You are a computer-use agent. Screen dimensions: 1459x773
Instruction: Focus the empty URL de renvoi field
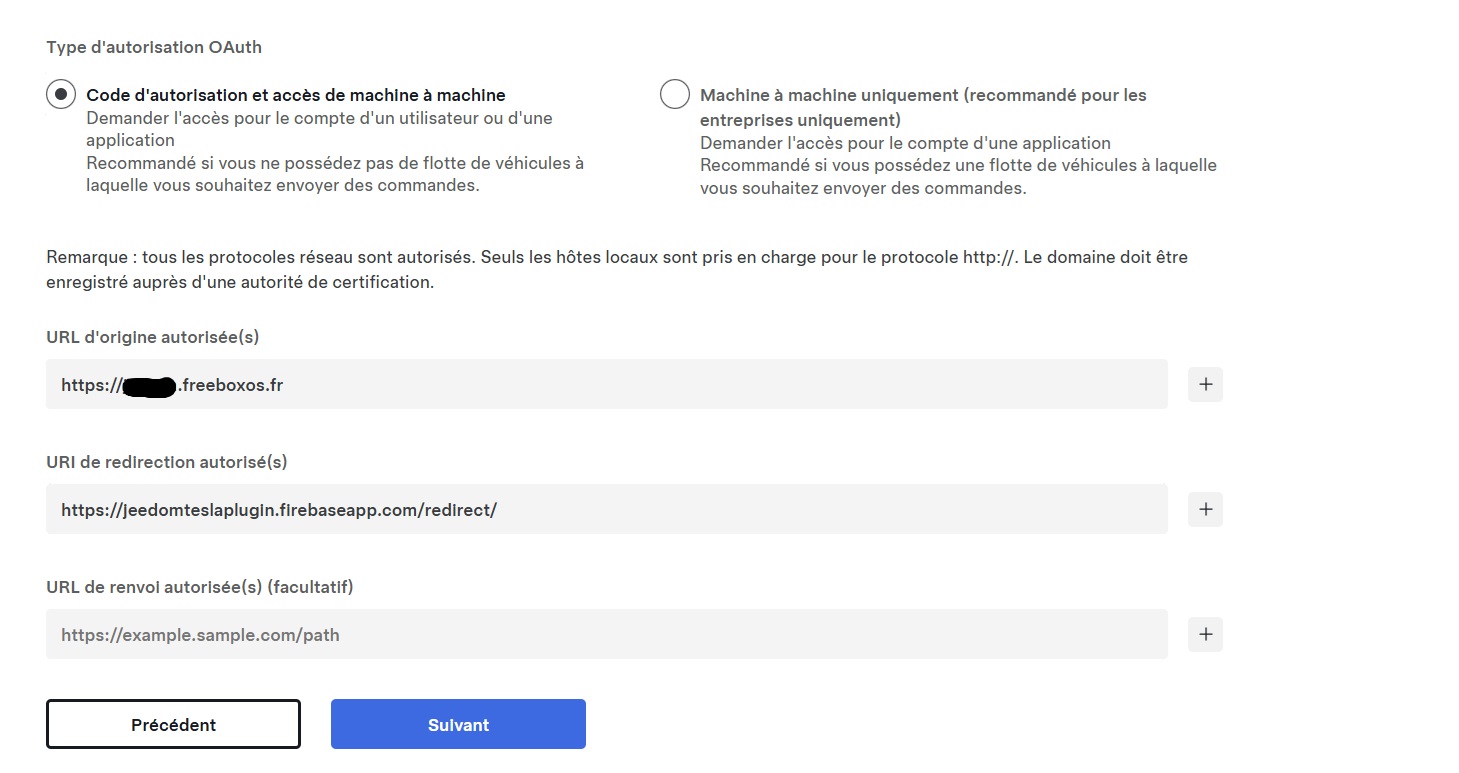pos(606,634)
